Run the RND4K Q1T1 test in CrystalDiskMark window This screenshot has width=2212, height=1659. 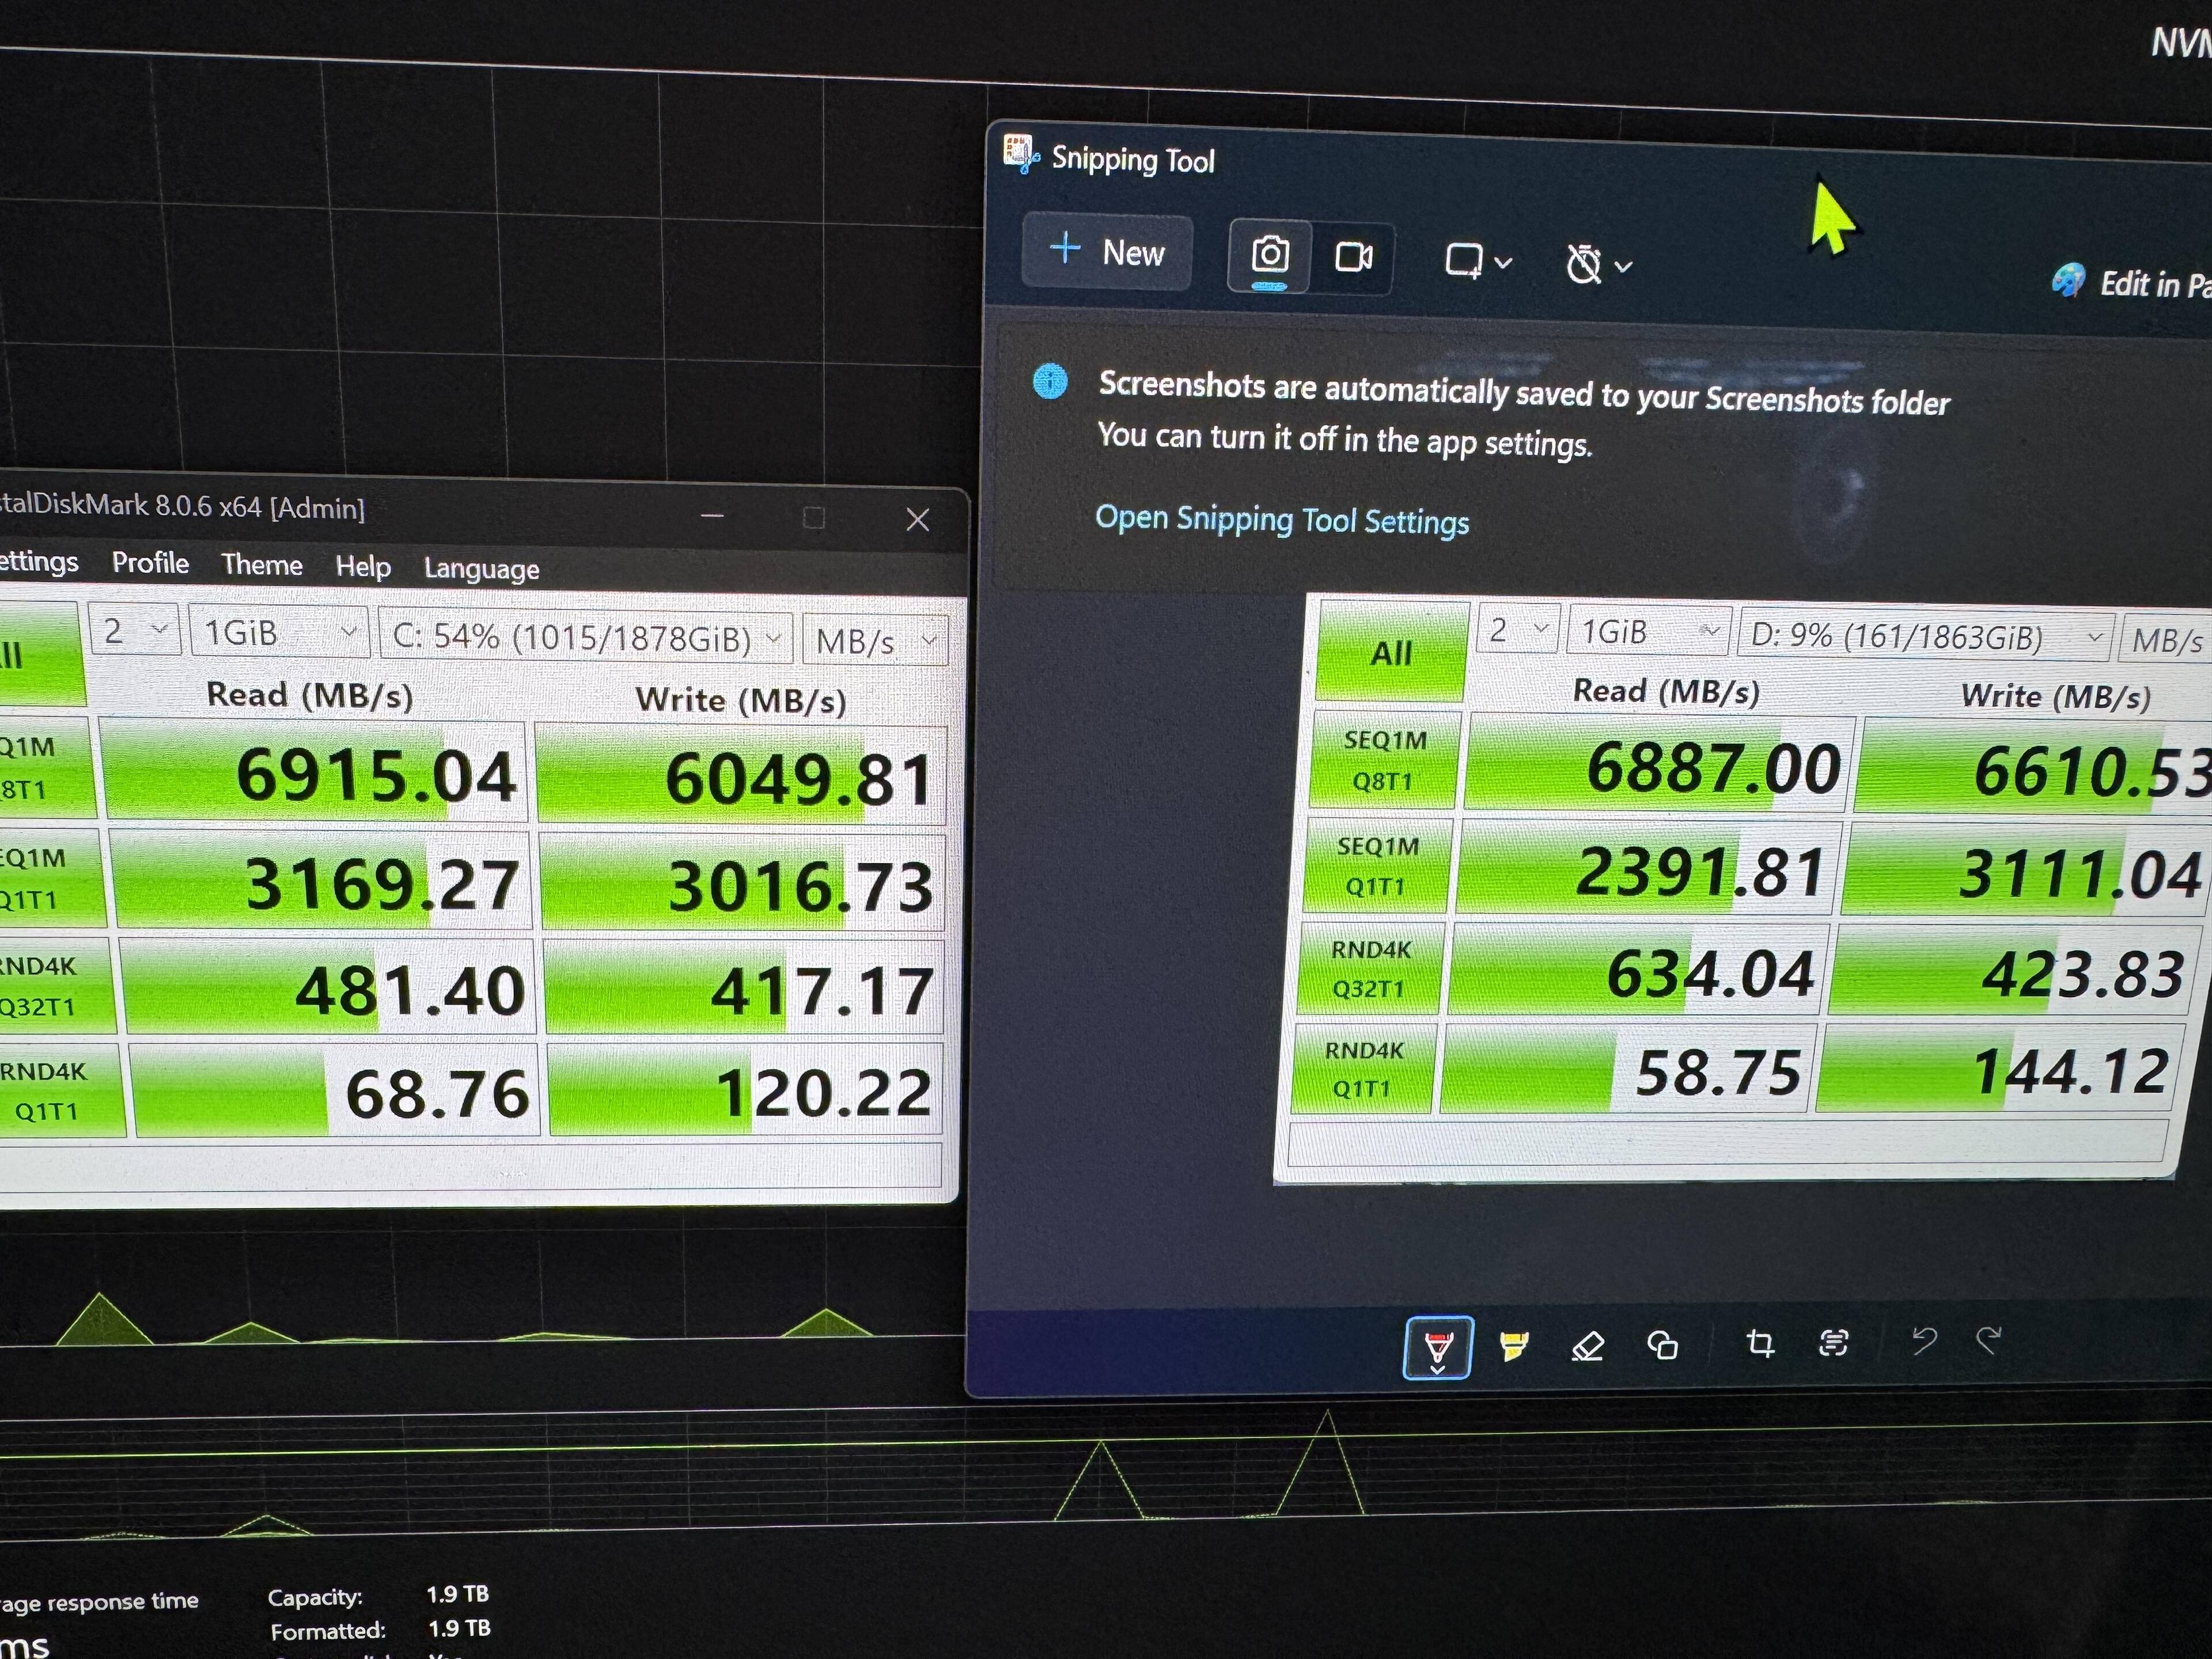tap(62, 1090)
